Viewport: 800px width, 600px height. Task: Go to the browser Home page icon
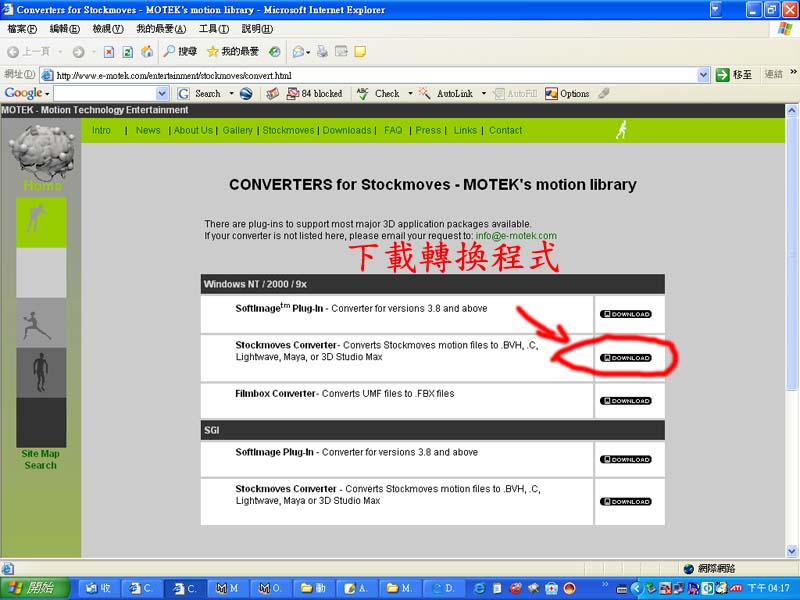147,52
